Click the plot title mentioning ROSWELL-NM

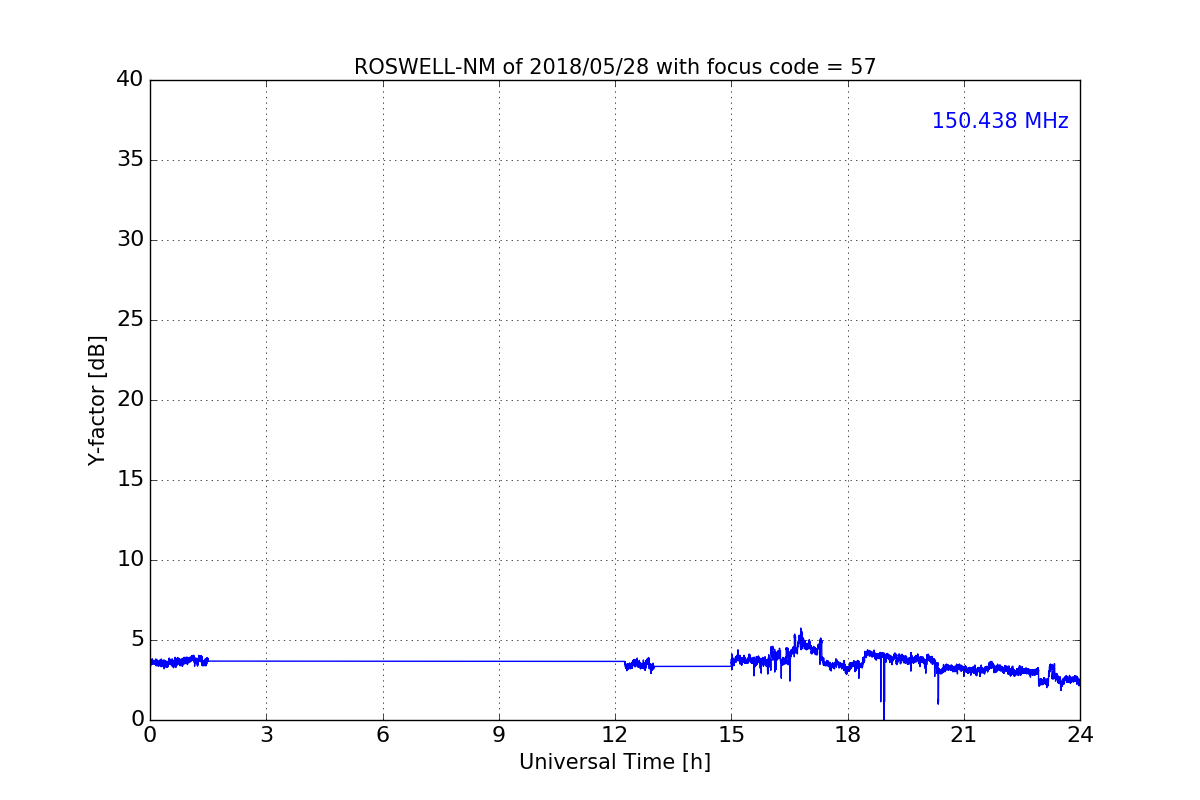(x=615, y=67)
